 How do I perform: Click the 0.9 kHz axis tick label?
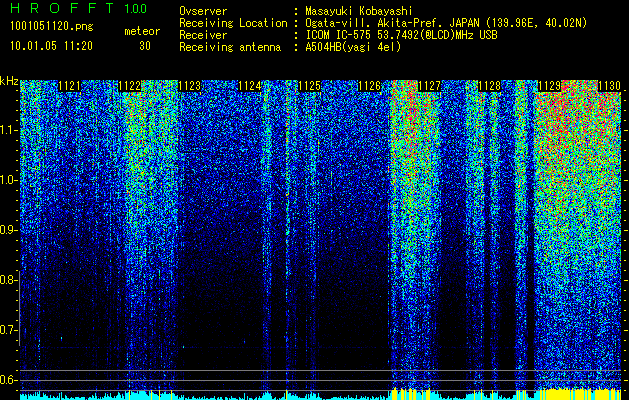[x=8, y=230]
